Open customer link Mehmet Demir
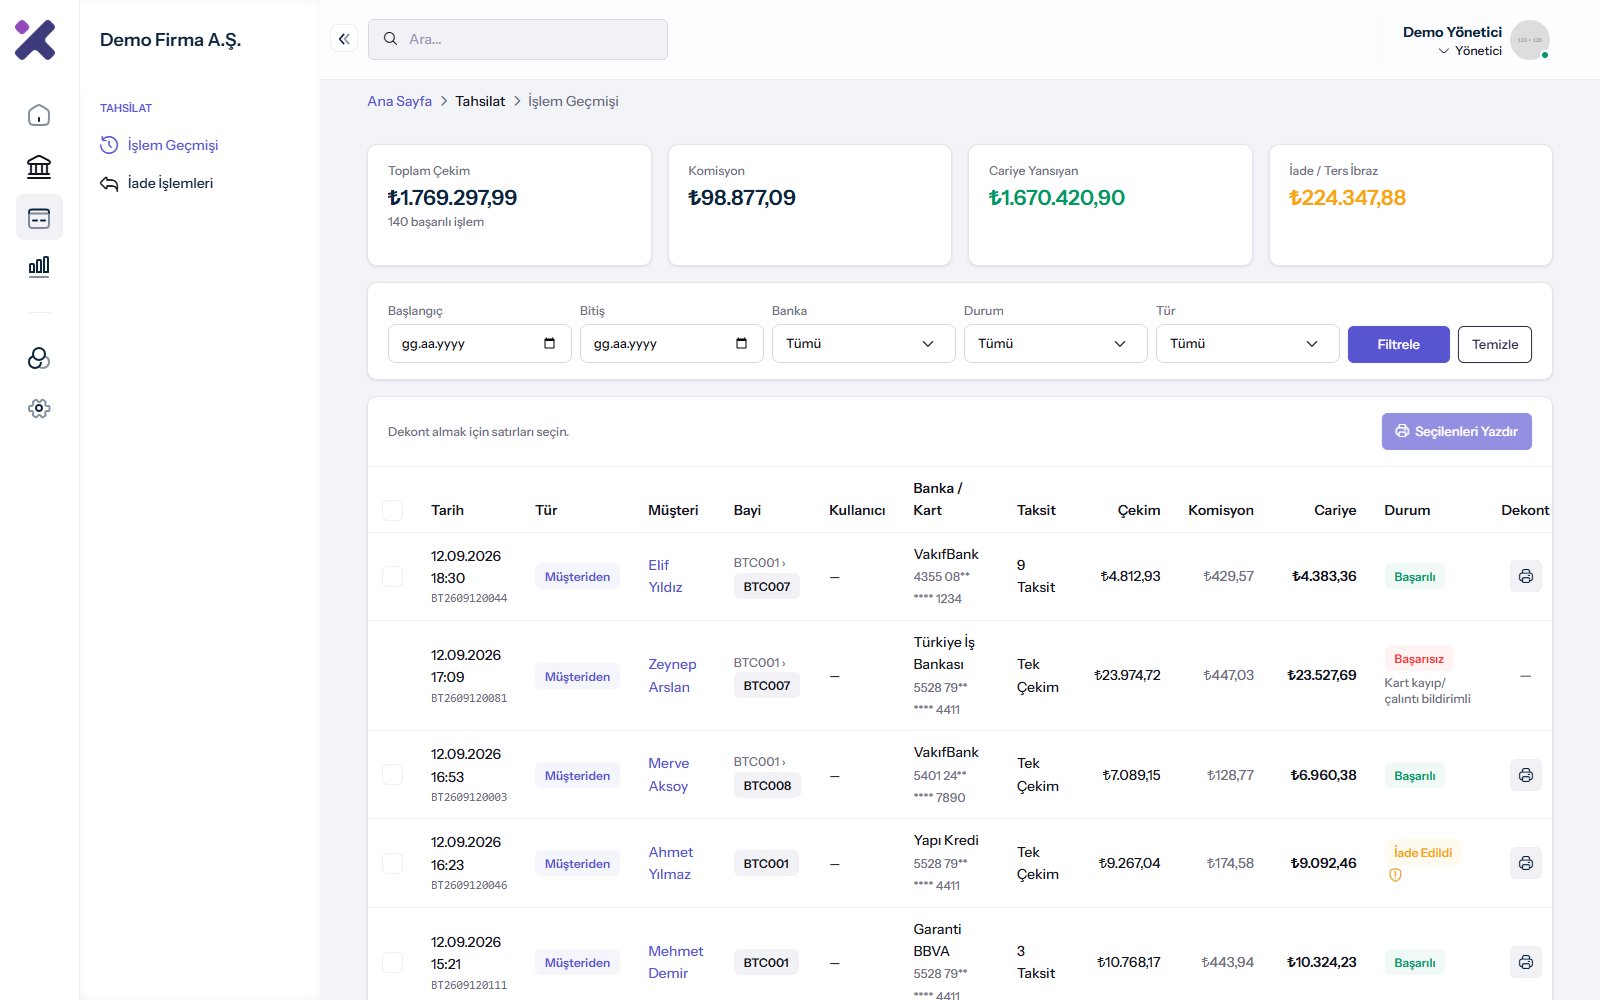This screenshot has height=1000, width=1600. coord(675,962)
